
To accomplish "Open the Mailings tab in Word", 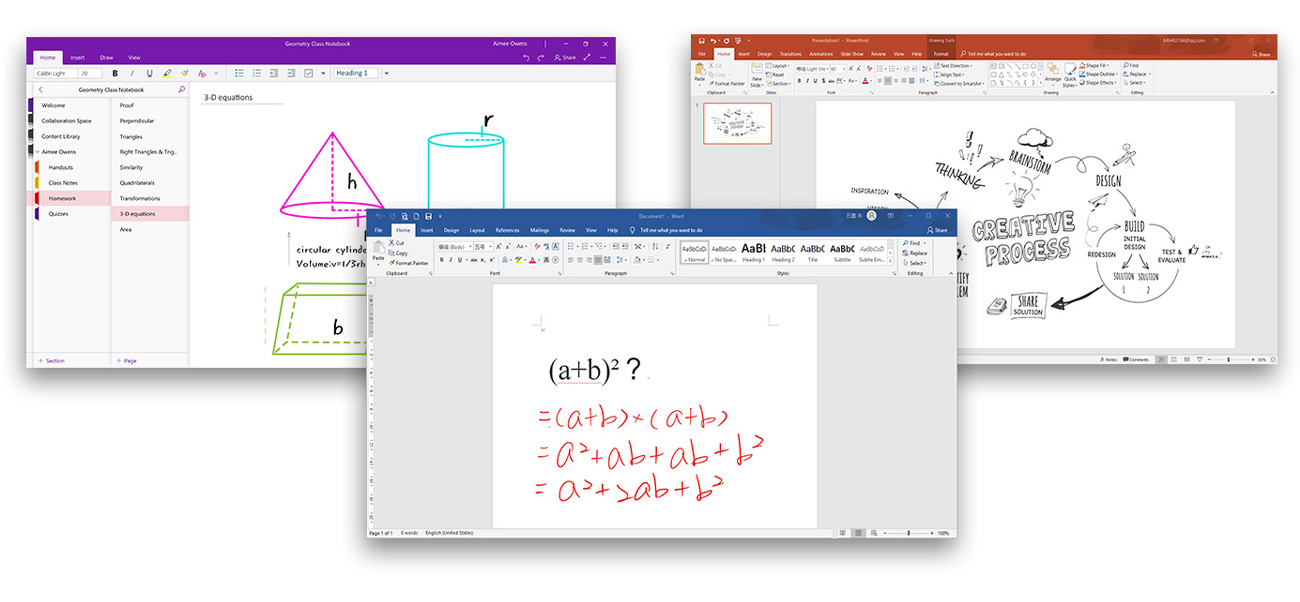I will pos(539,230).
